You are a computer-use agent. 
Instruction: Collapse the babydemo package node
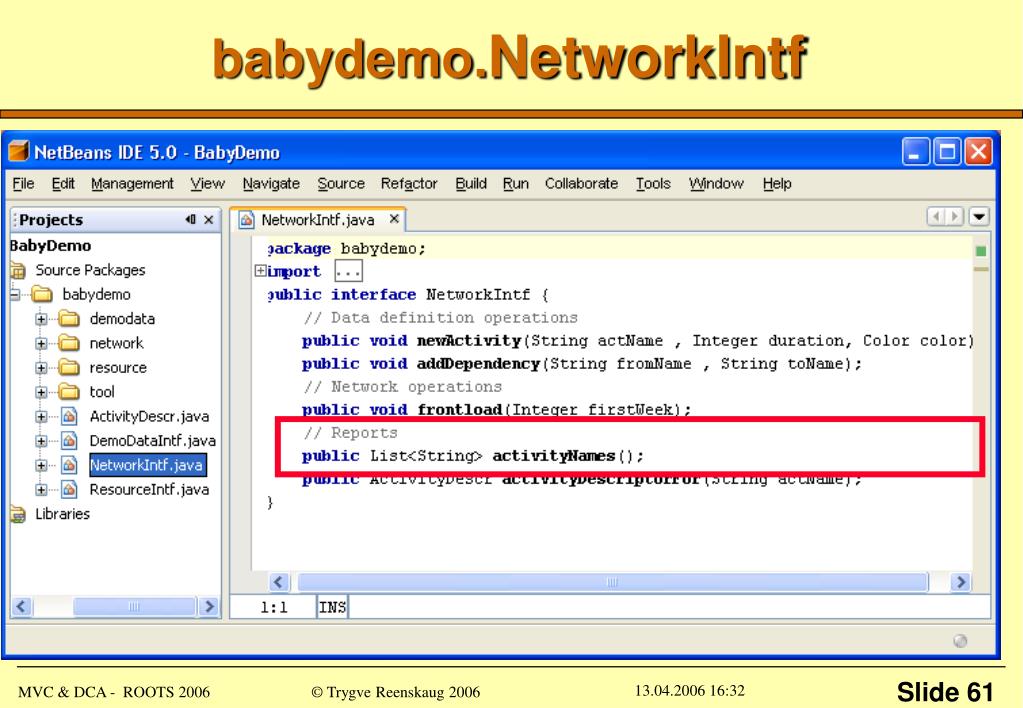(14, 294)
